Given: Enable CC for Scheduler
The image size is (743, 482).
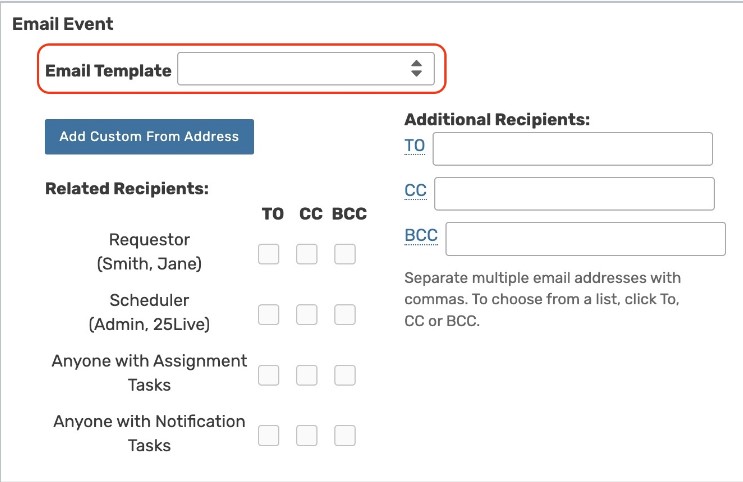Looking at the screenshot, I should (307, 315).
